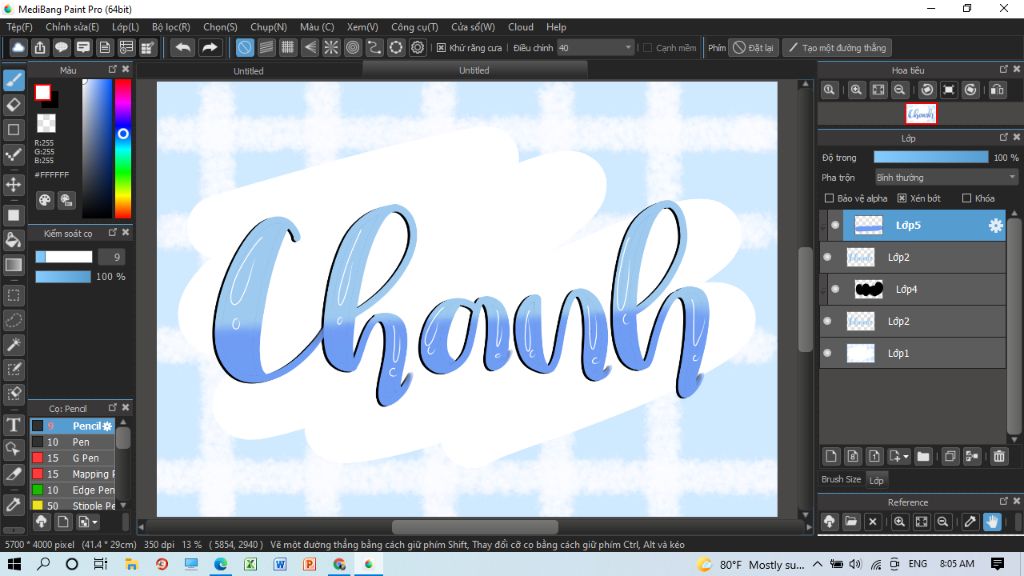Click the white foreground color swatch
The width and height of the screenshot is (1024, 576).
point(43,93)
